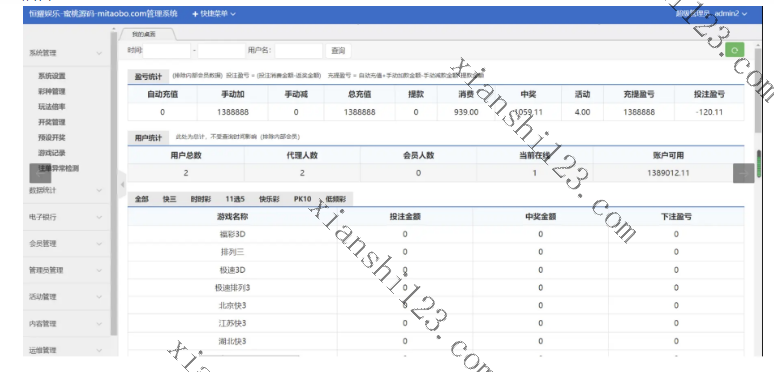
Task: Click the 代理人数 column header
Action: point(302,155)
